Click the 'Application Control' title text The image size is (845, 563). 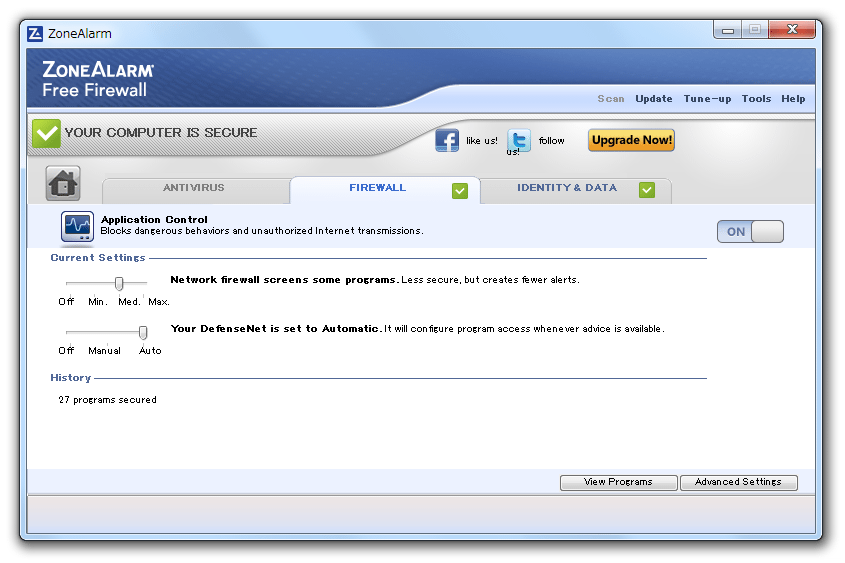(154, 219)
